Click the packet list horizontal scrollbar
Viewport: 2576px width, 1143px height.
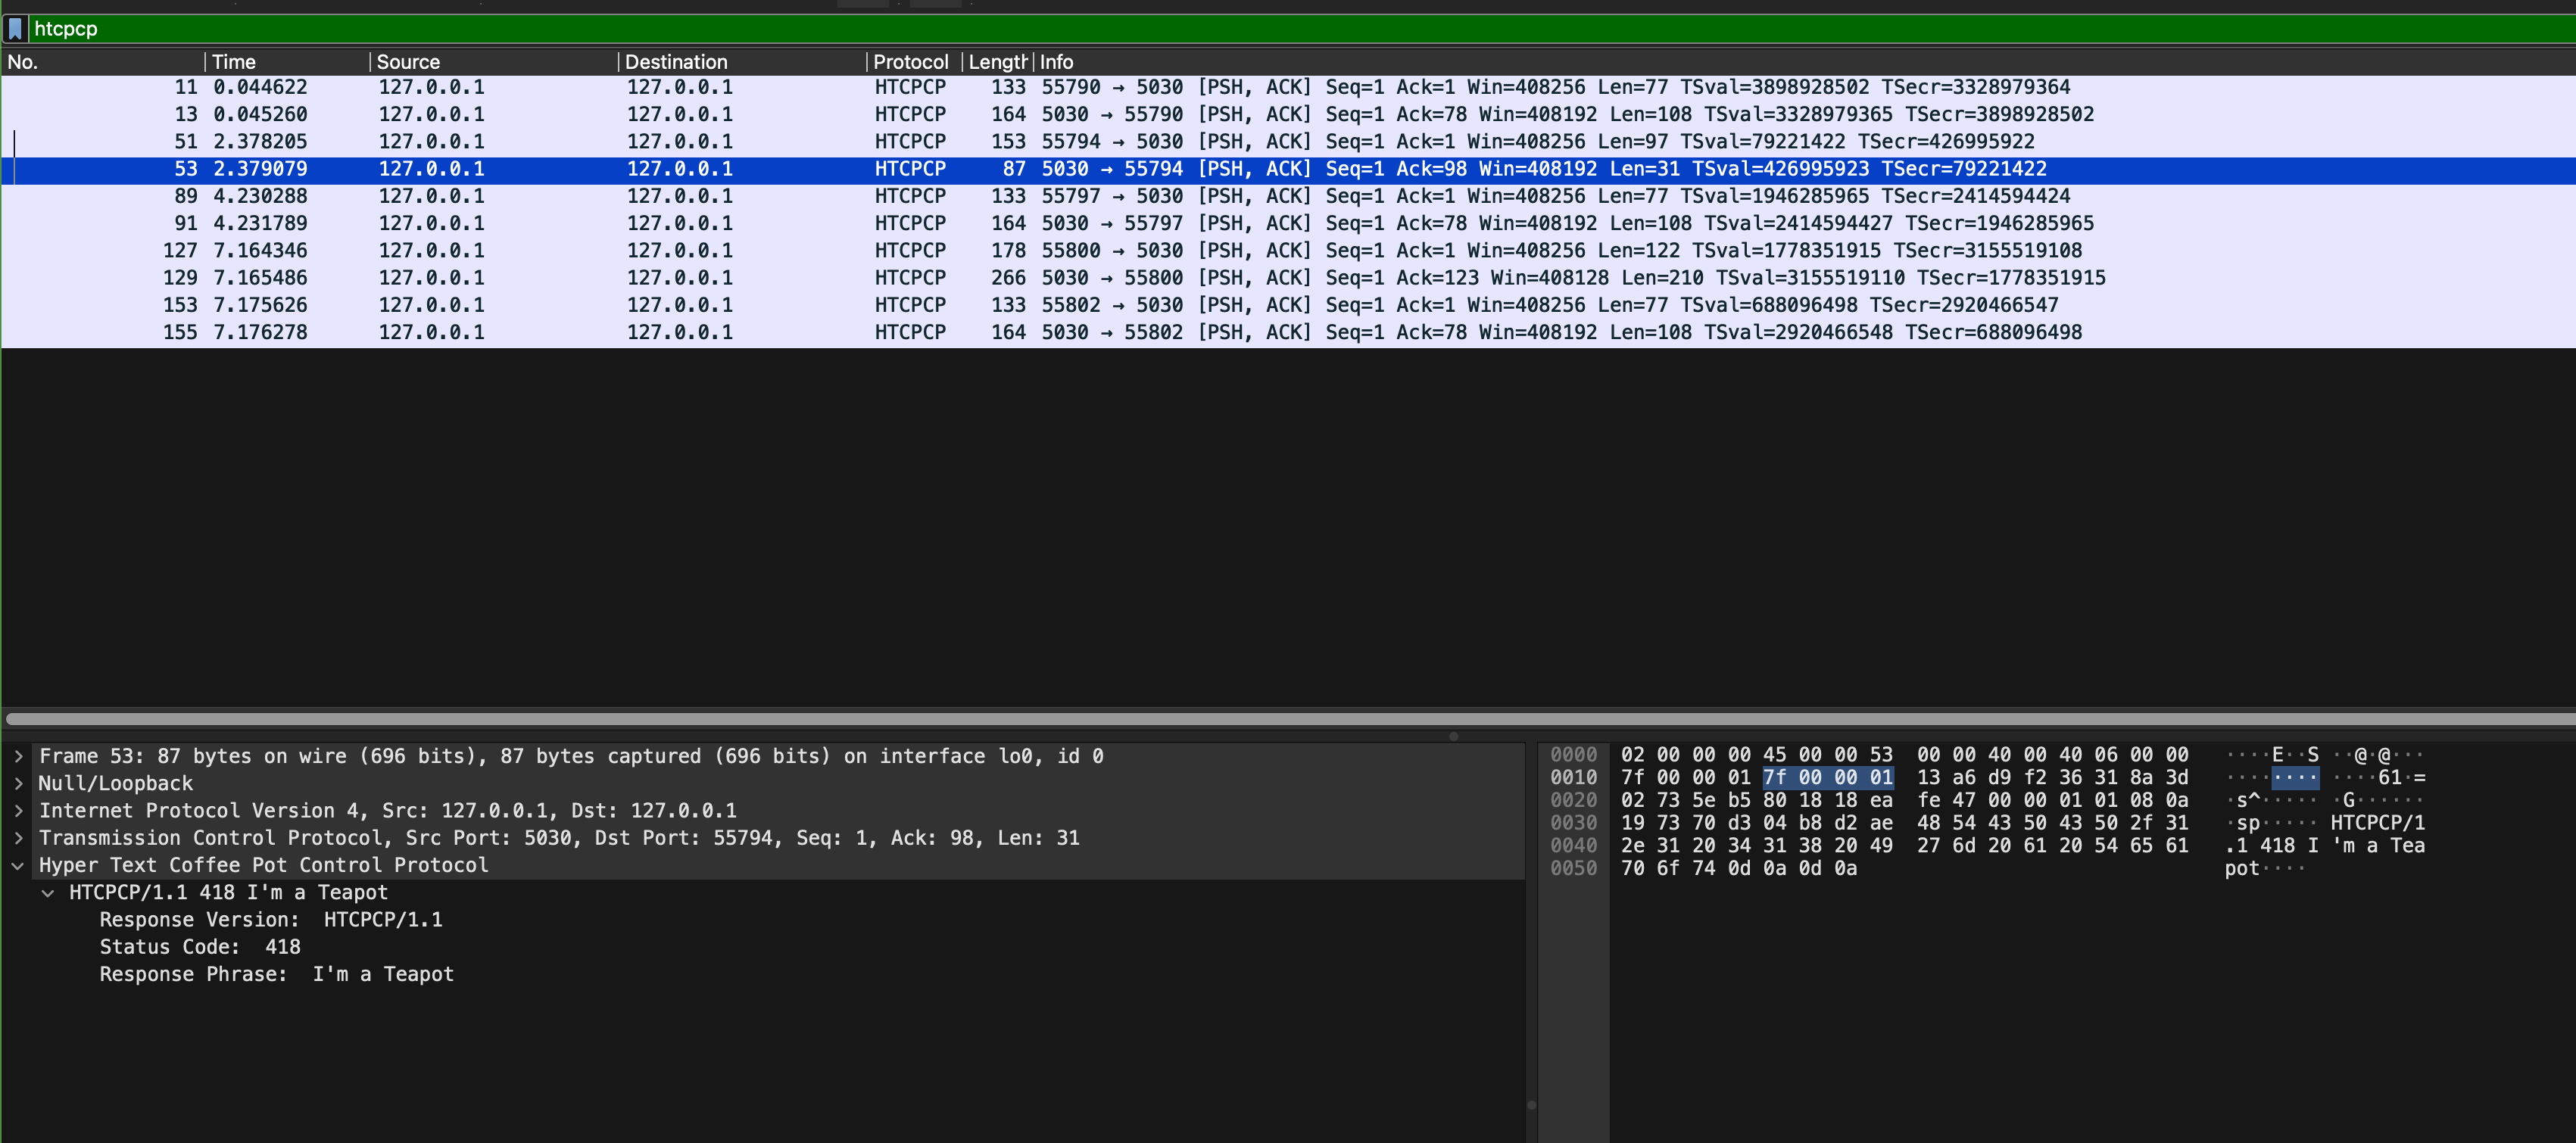(1200, 718)
